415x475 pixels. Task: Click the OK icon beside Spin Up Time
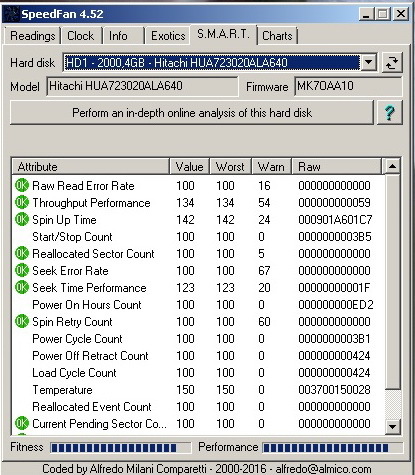[x=22, y=219]
